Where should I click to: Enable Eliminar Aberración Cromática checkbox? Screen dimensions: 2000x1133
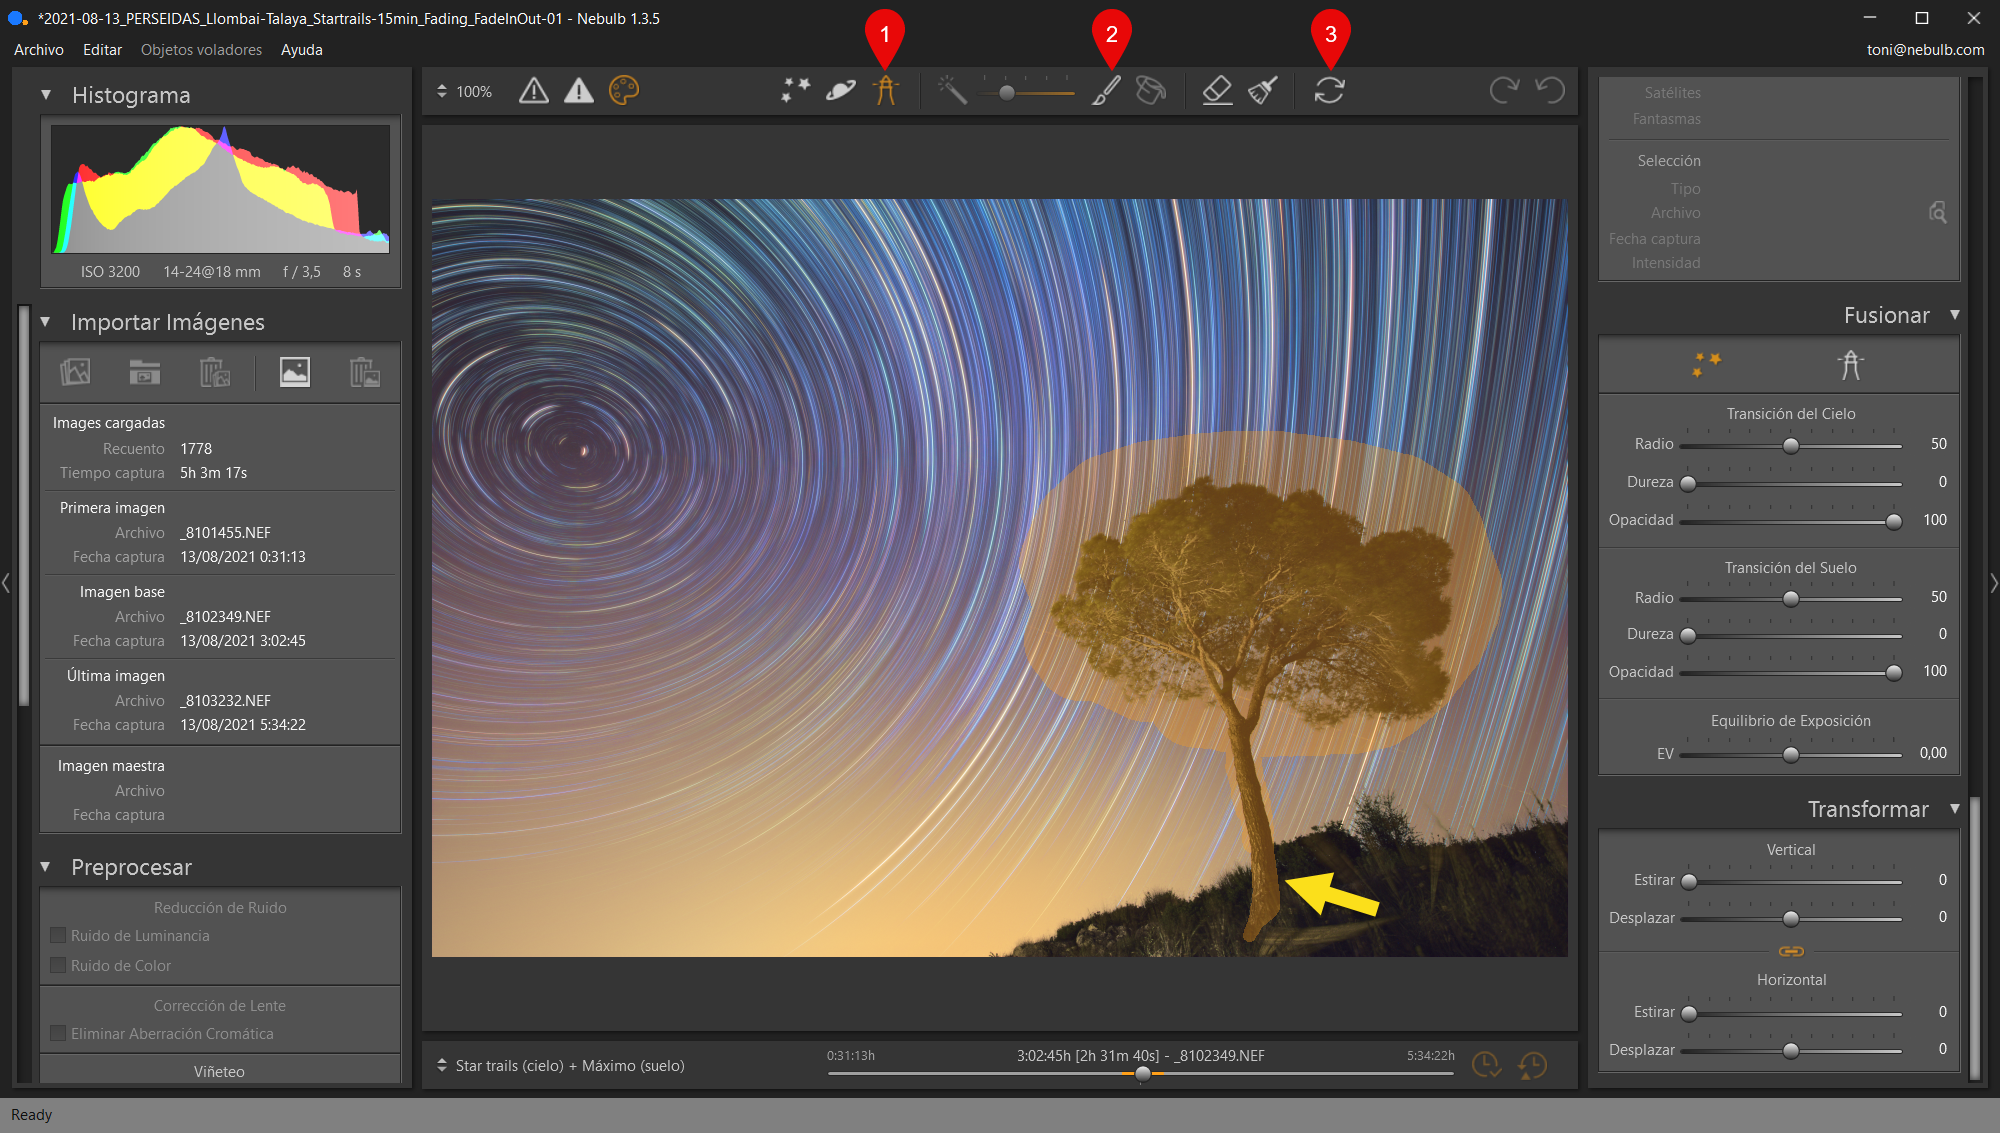(58, 1033)
